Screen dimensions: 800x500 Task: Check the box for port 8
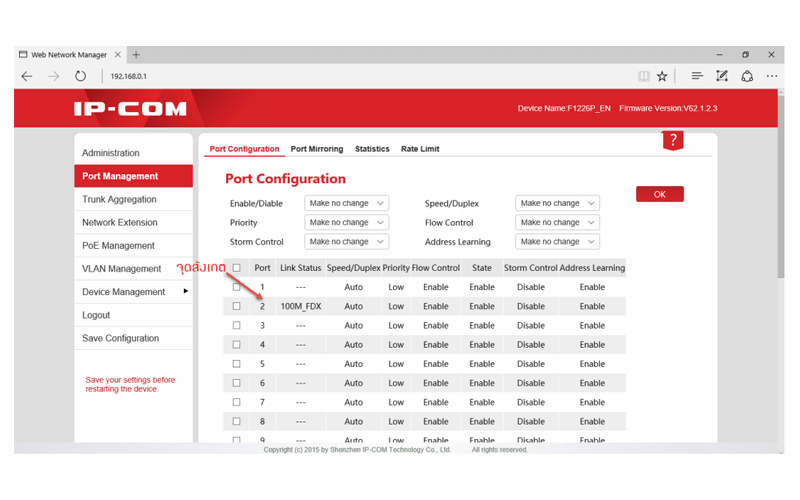point(236,421)
